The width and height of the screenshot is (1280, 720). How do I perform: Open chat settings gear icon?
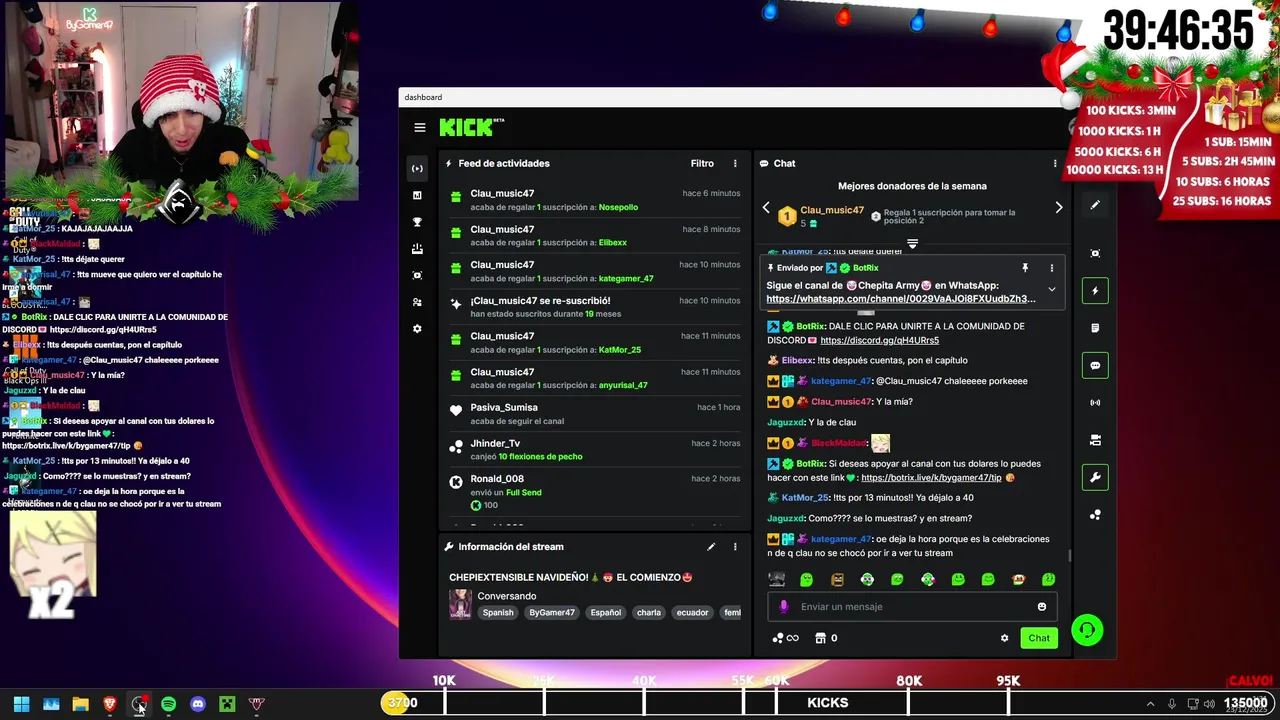[x=1004, y=638]
